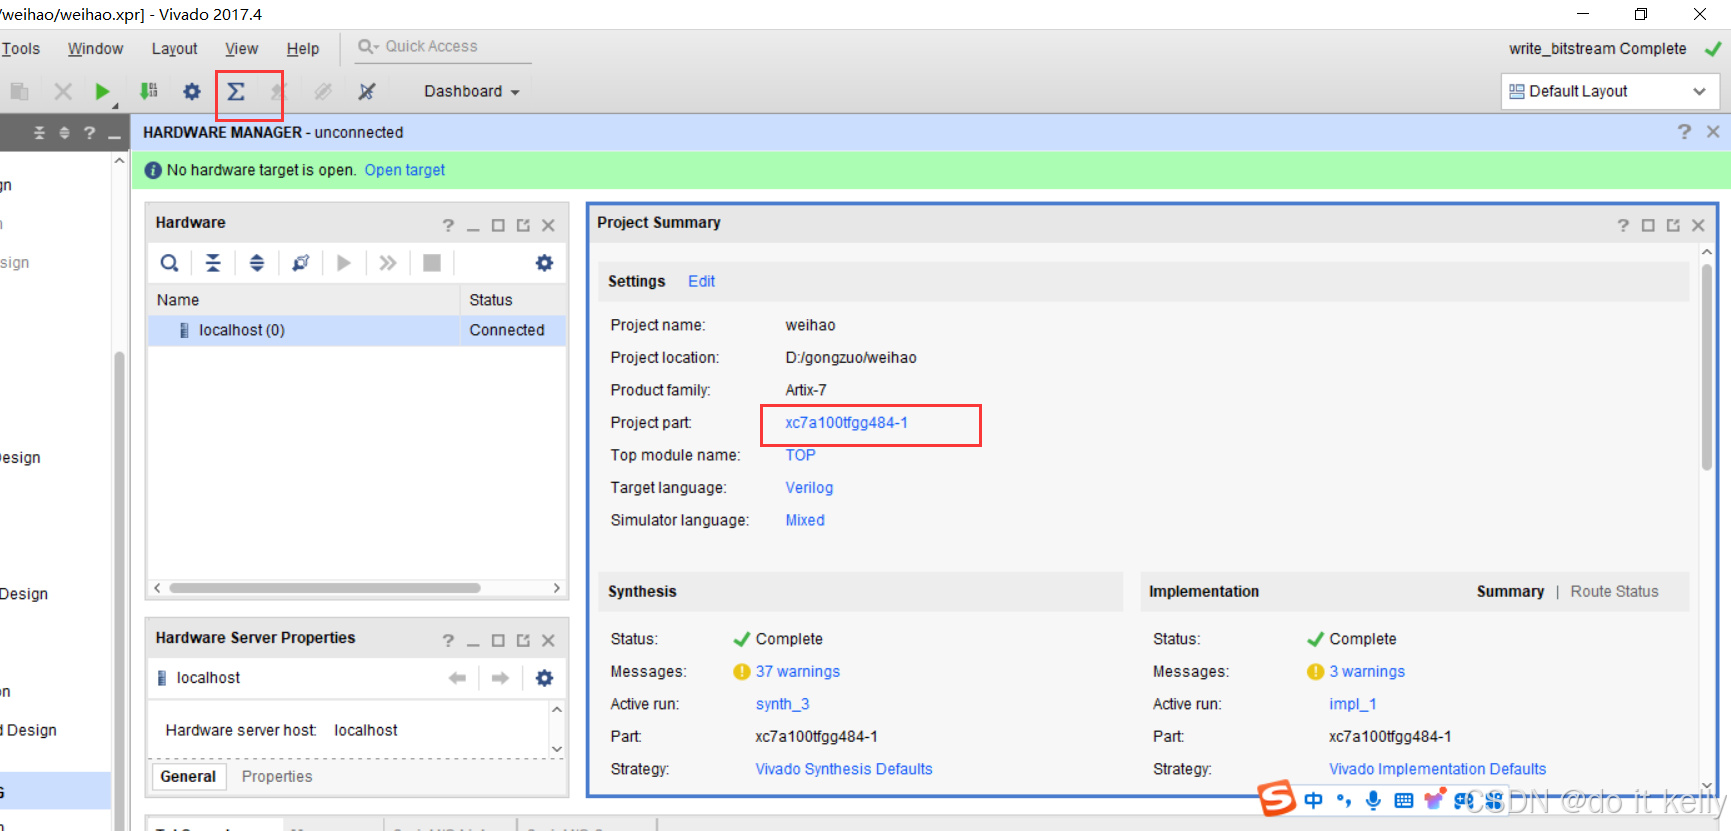Click the crossed tool icon beside Dashboard
The image size is (1731, 831).
click(367, 92)
